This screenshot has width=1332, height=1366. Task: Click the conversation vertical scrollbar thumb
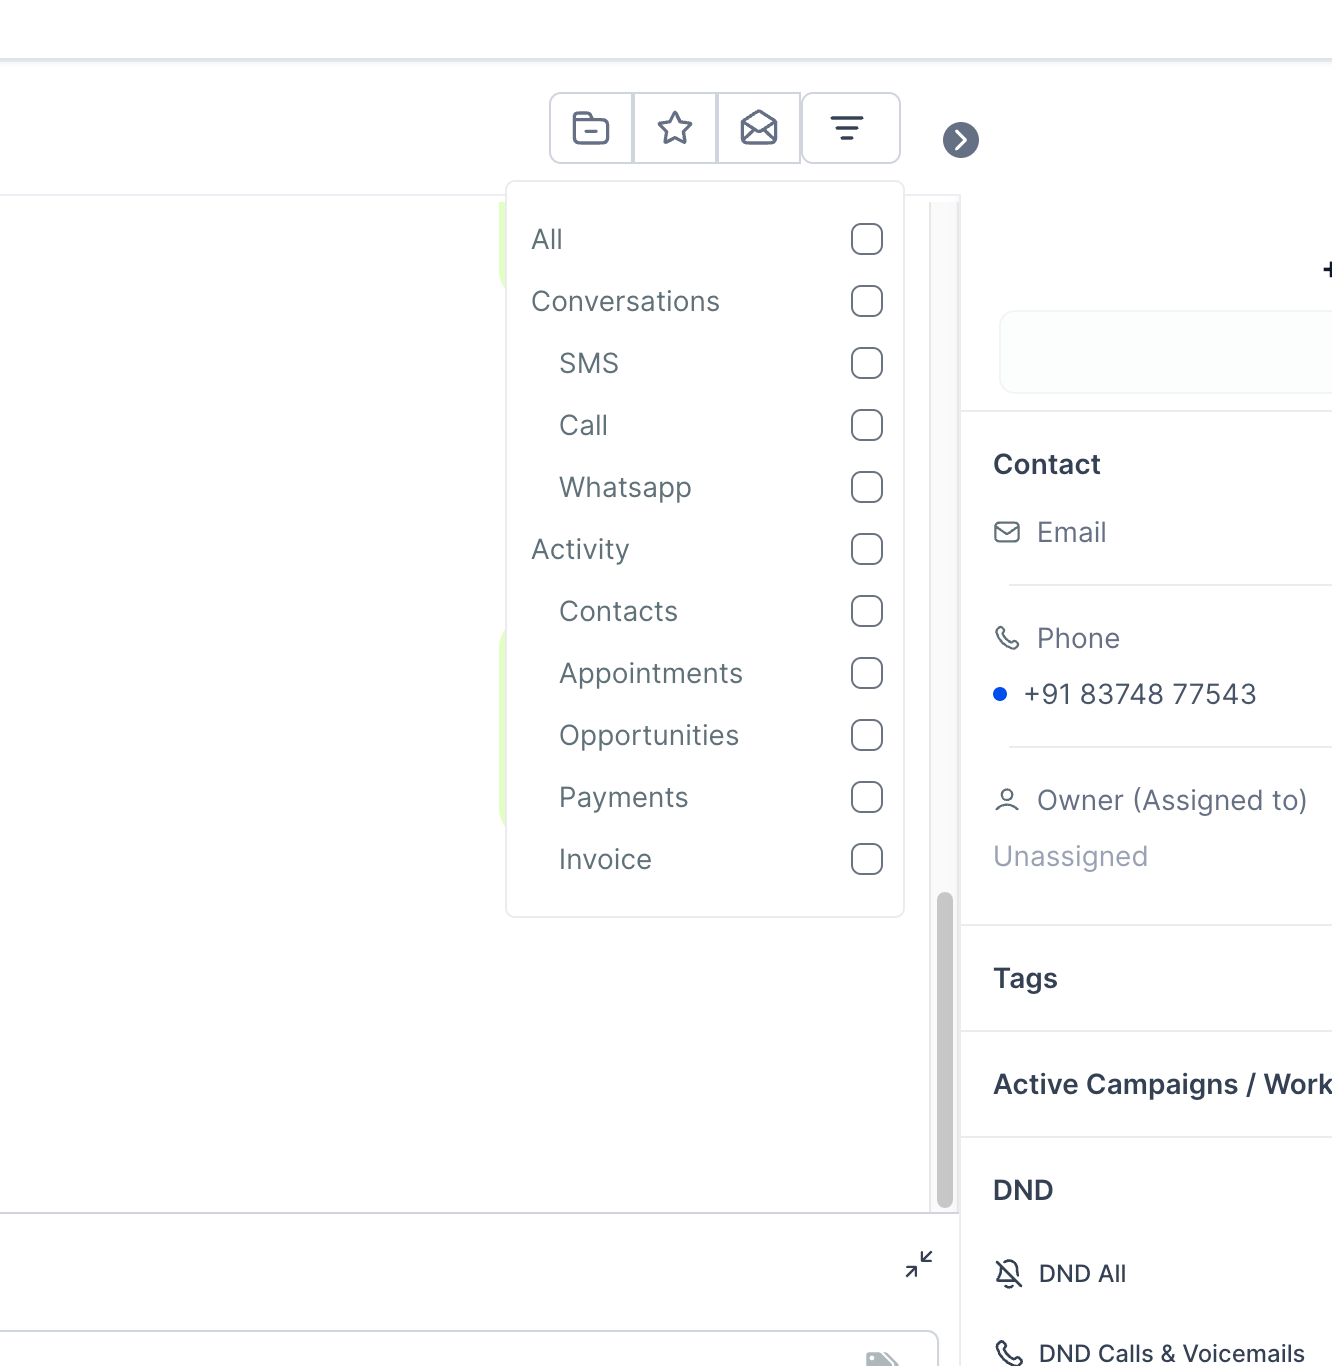tap(945, 1050)
